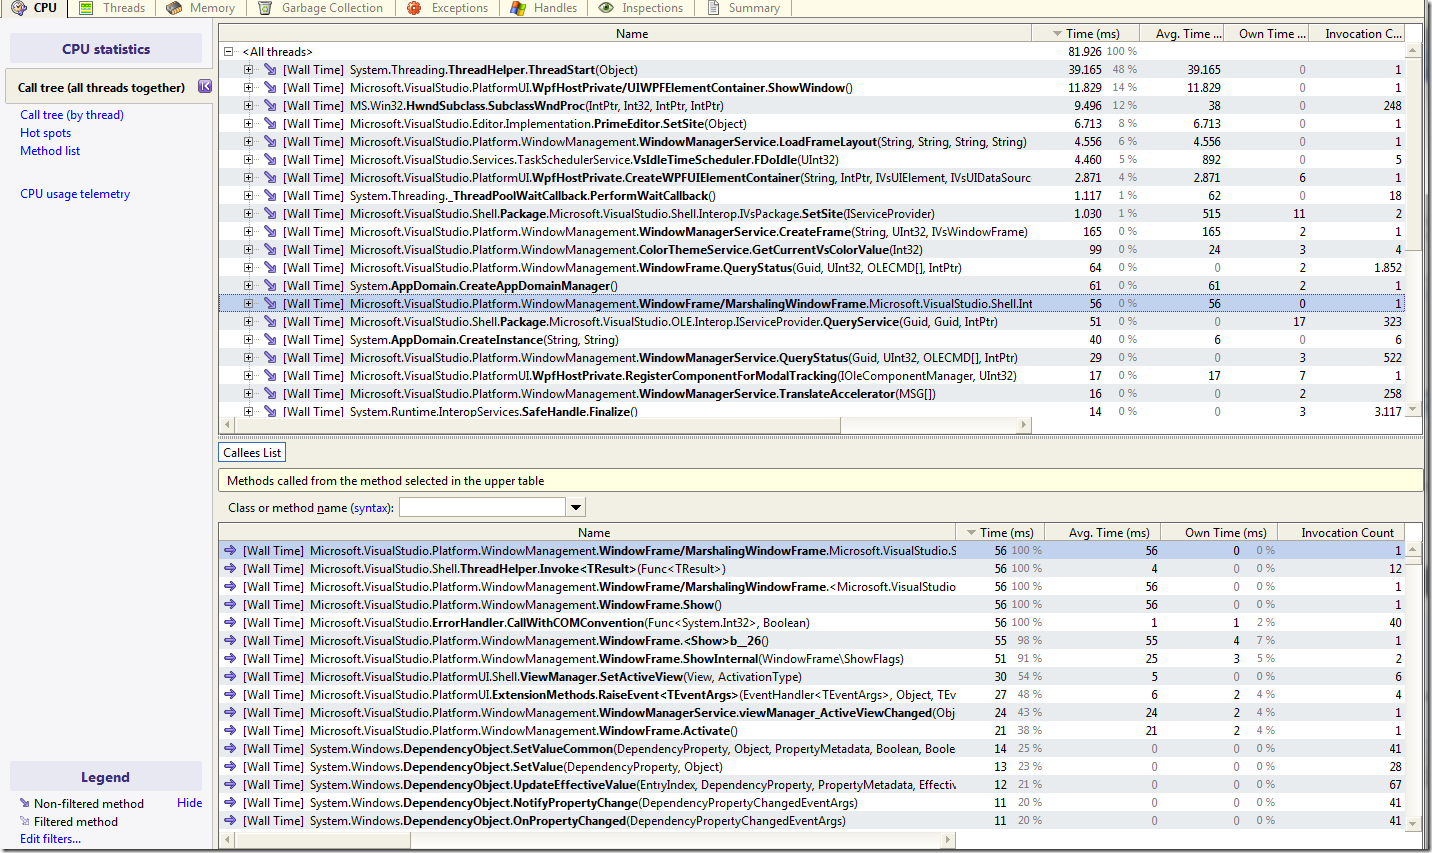Expand the ThreadHelper.ThreadStart tree node

pyautogui.click(x=249, y=70)
